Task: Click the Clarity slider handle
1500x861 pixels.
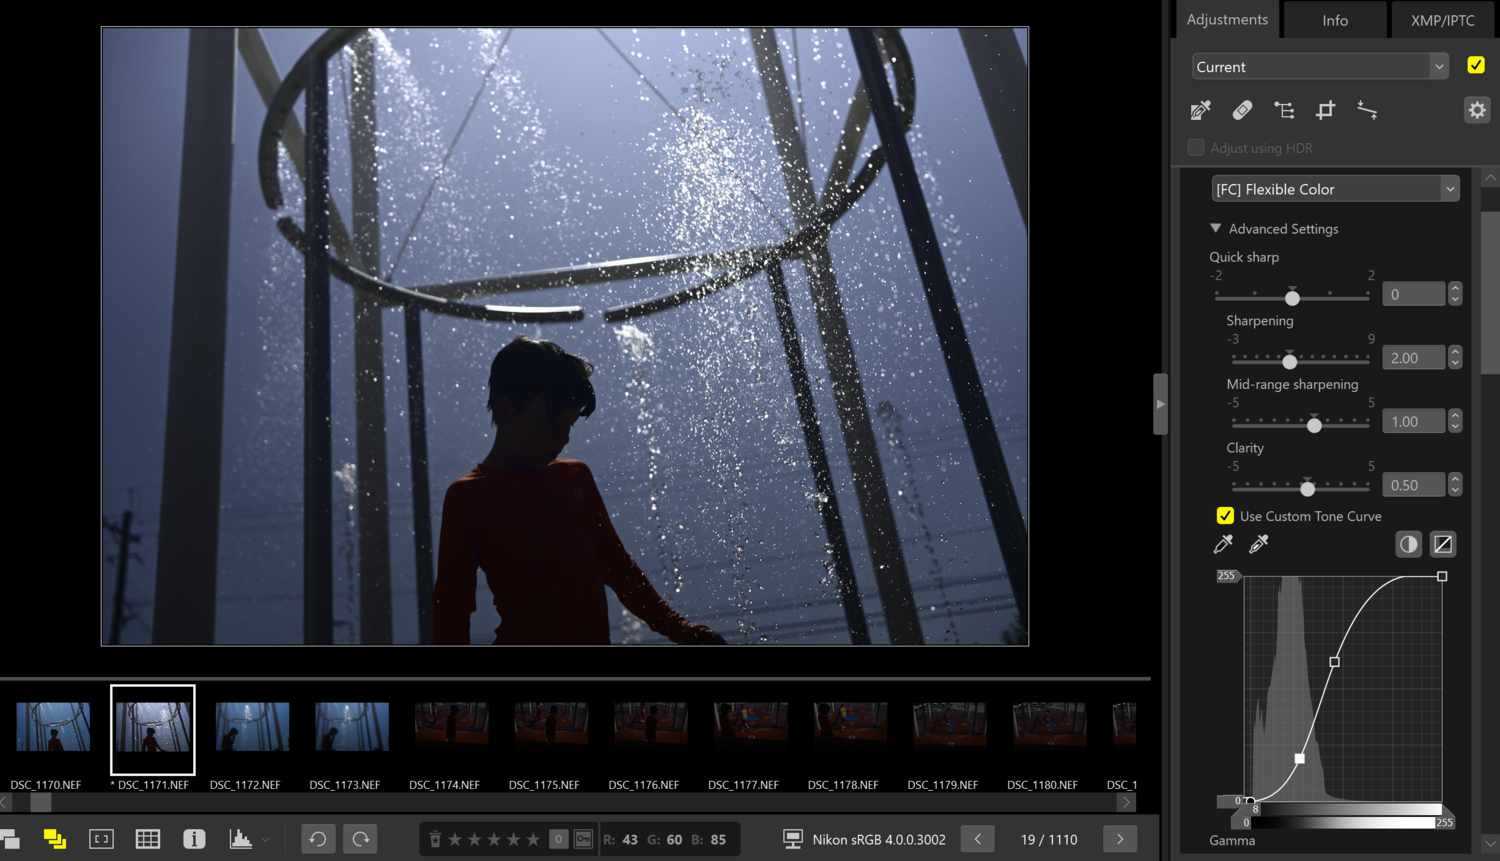Action: pyautogui.click(x=1307, y=489)
